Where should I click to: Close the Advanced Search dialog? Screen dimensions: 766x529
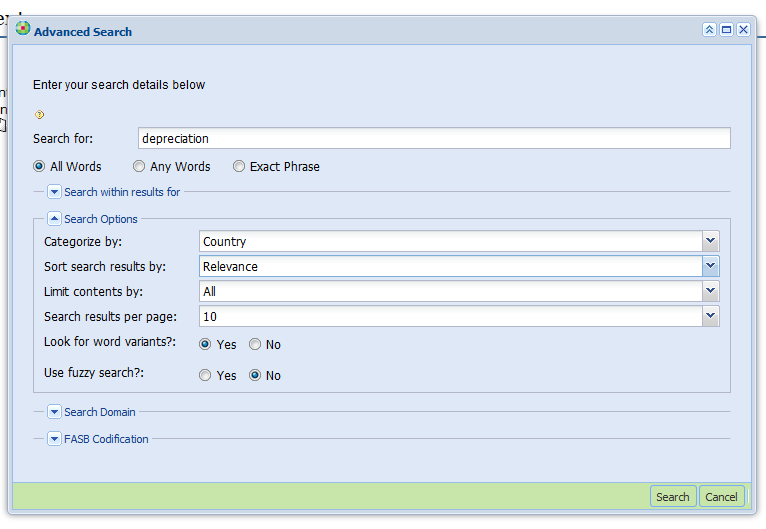[743, 30]
